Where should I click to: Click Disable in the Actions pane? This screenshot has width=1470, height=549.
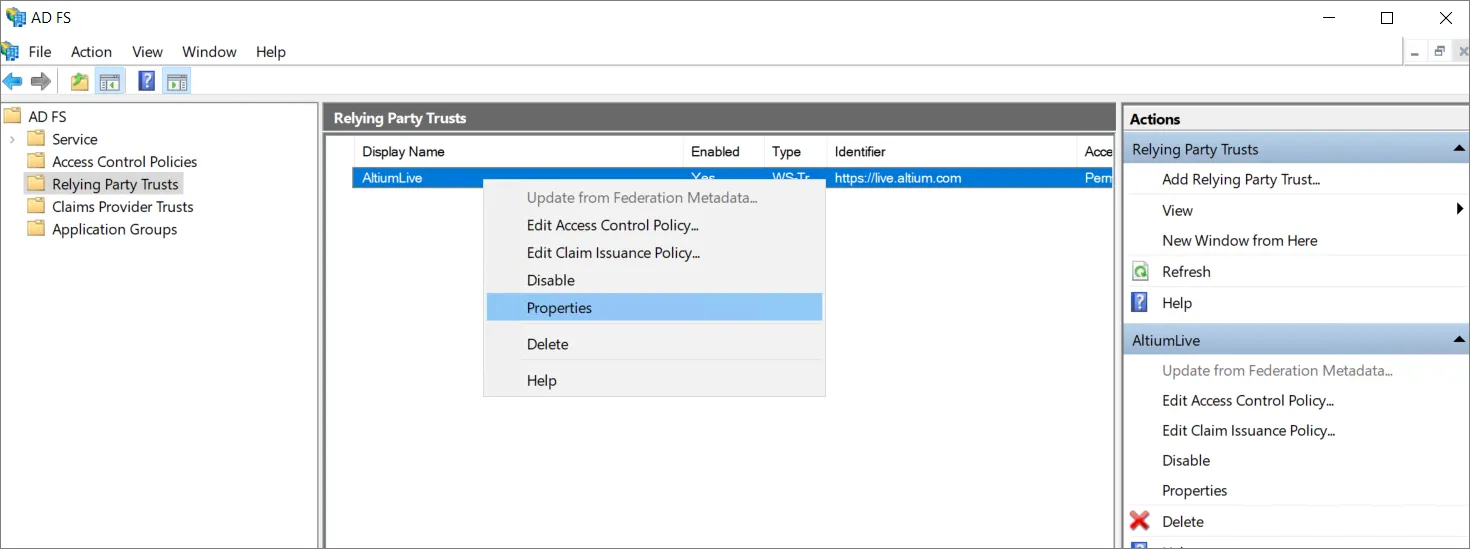pyautogui.click(x=1186, y=460)
